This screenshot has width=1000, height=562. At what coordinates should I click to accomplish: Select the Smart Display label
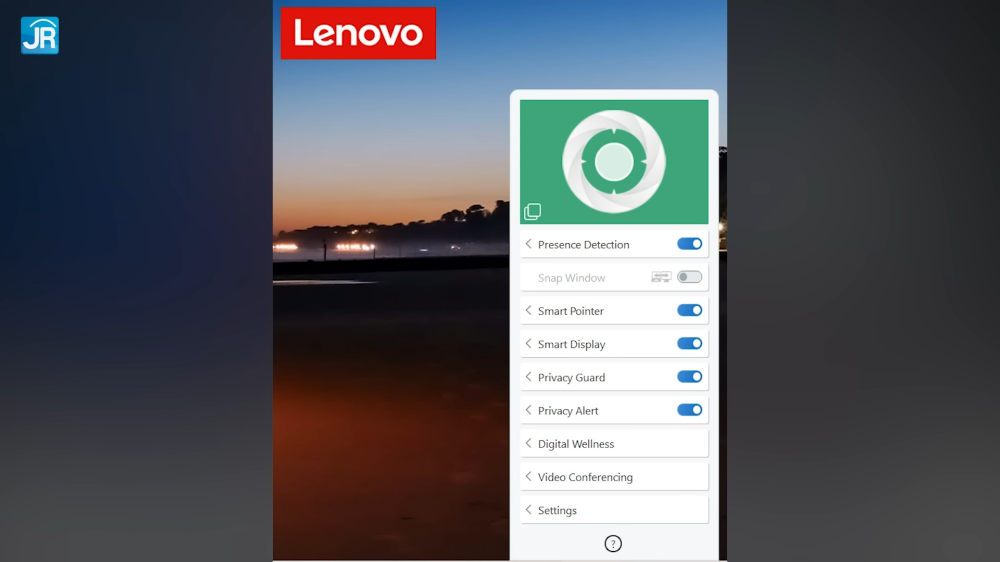571,344
